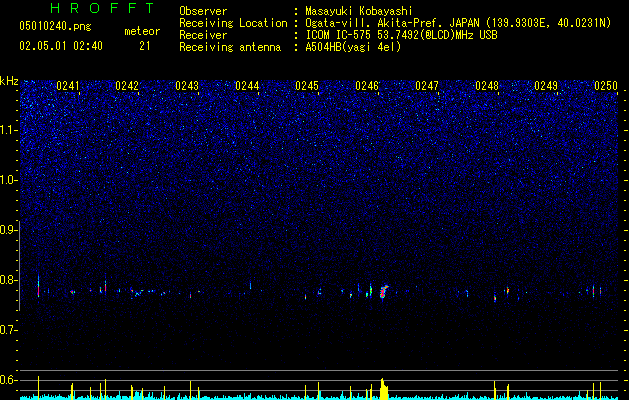Click the 0244 time marker

pos(247,86)
